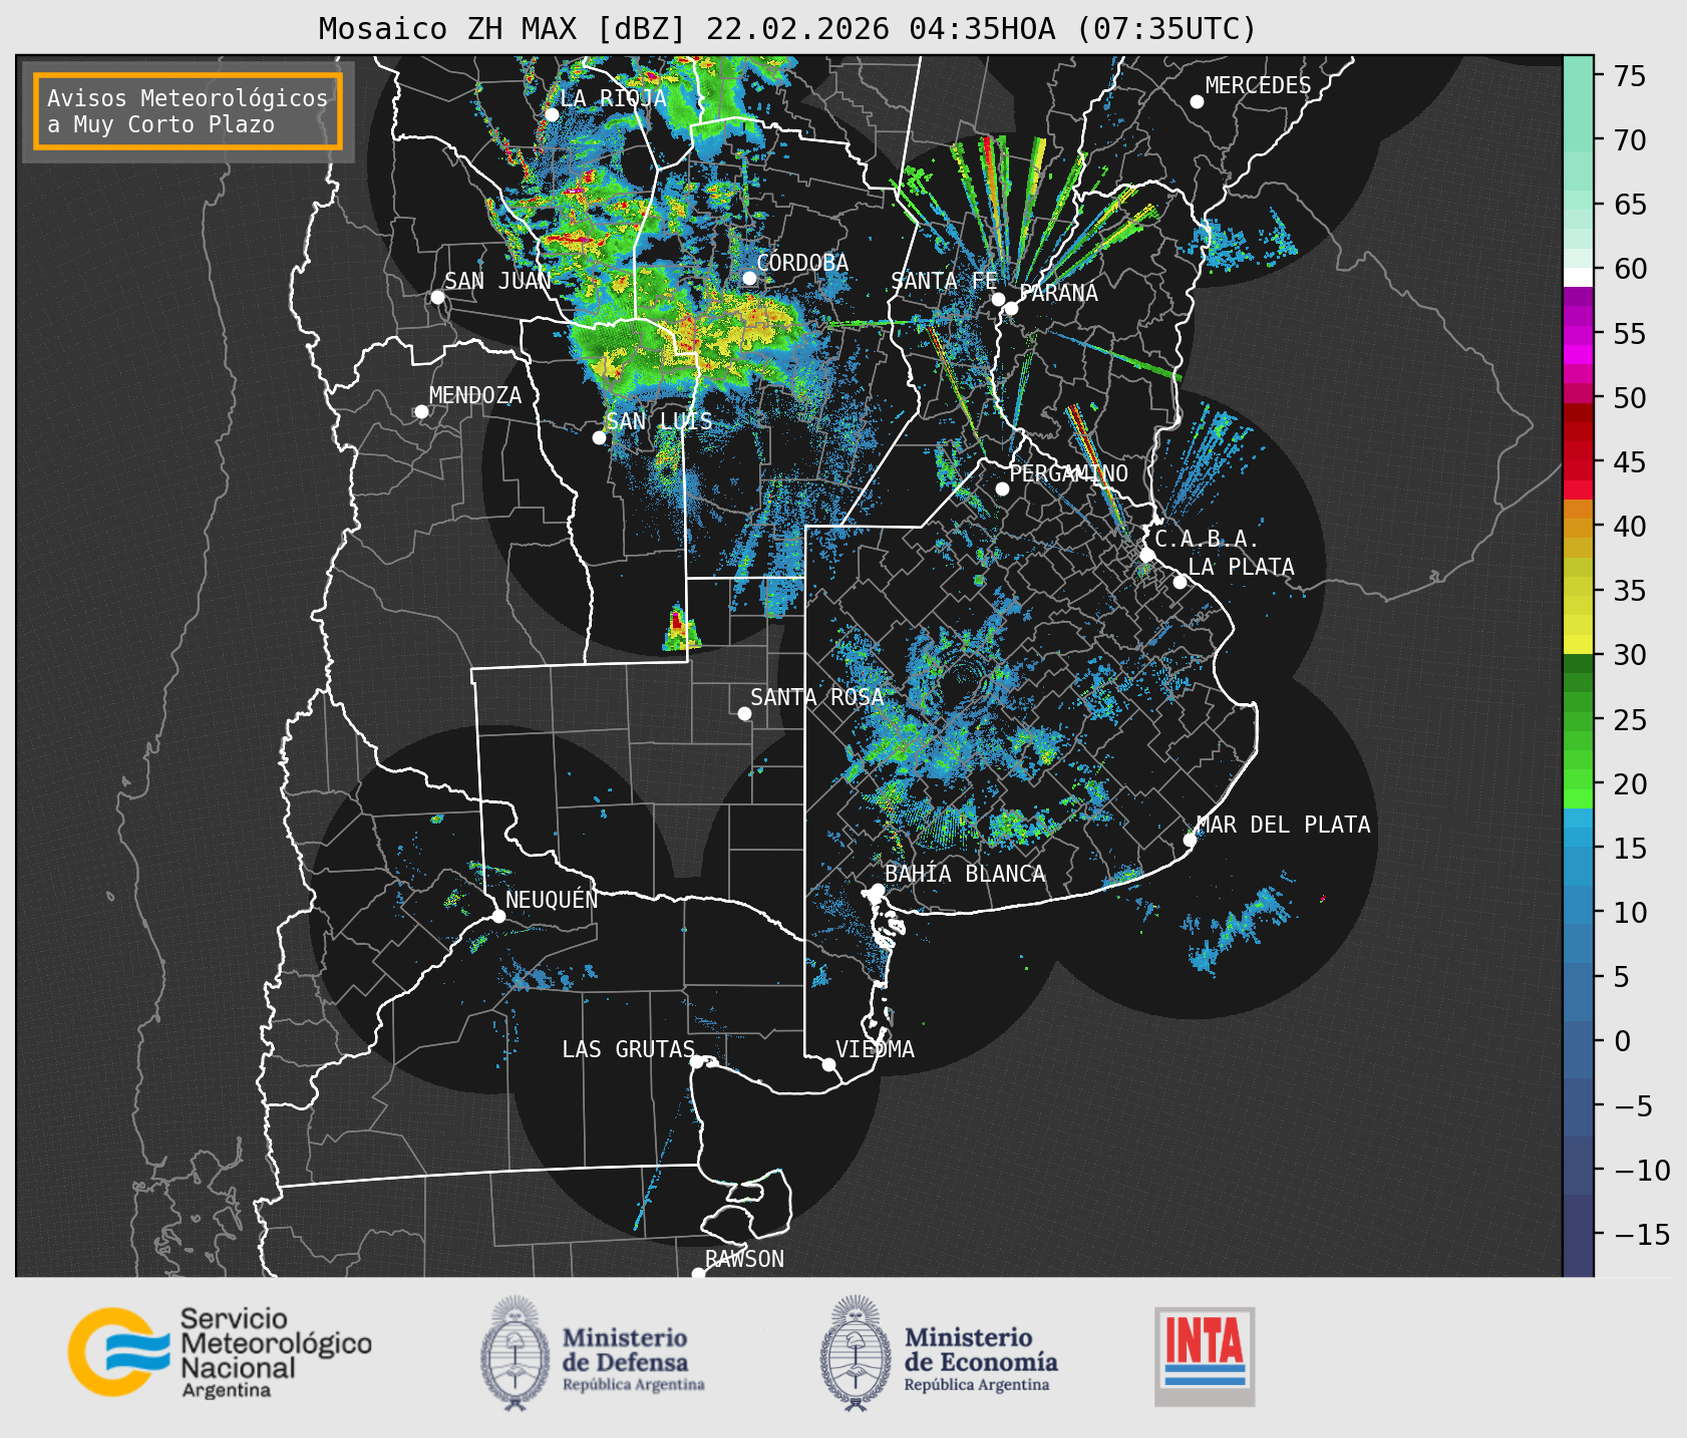The image size is (1687, 1438).
Task: Select the BAHÍA BLANCA city marker
Action: pyautogui.click(x=877, y=890)
